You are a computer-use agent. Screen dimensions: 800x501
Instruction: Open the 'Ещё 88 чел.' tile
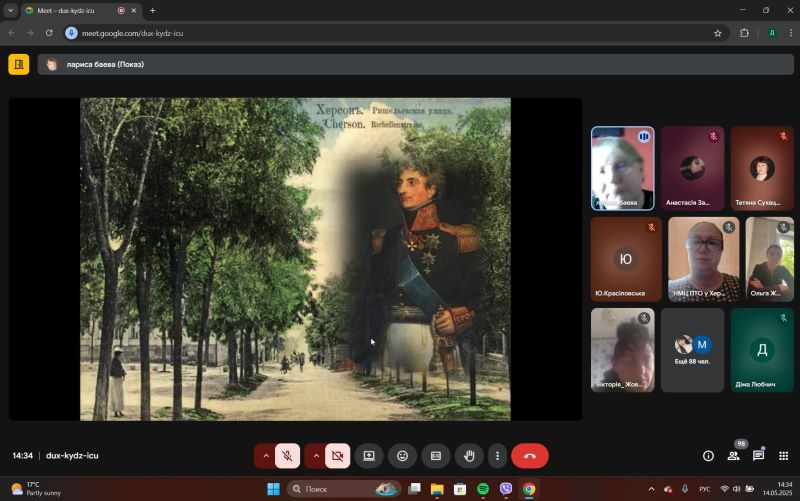692,350
